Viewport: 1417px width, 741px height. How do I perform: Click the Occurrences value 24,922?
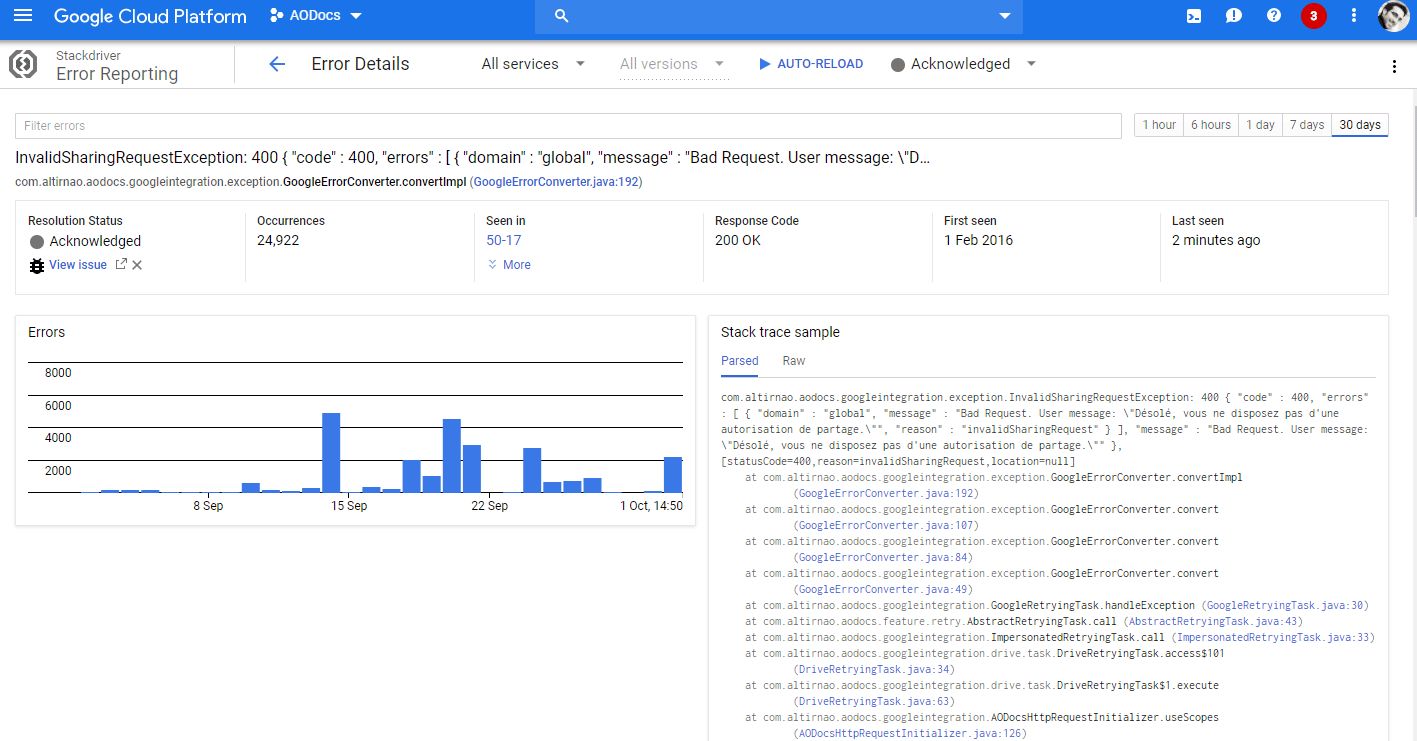[x=278, y=241]
